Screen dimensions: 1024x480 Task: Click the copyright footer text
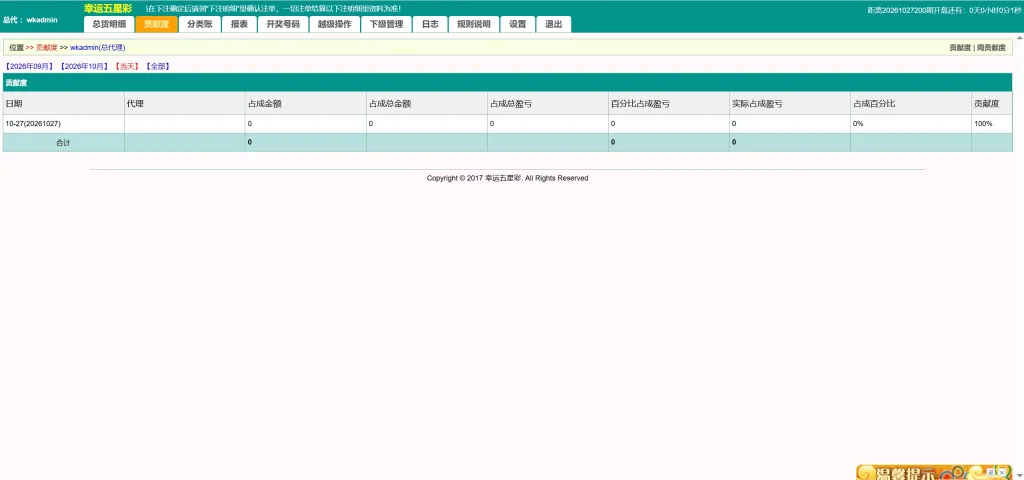(507, 178)
